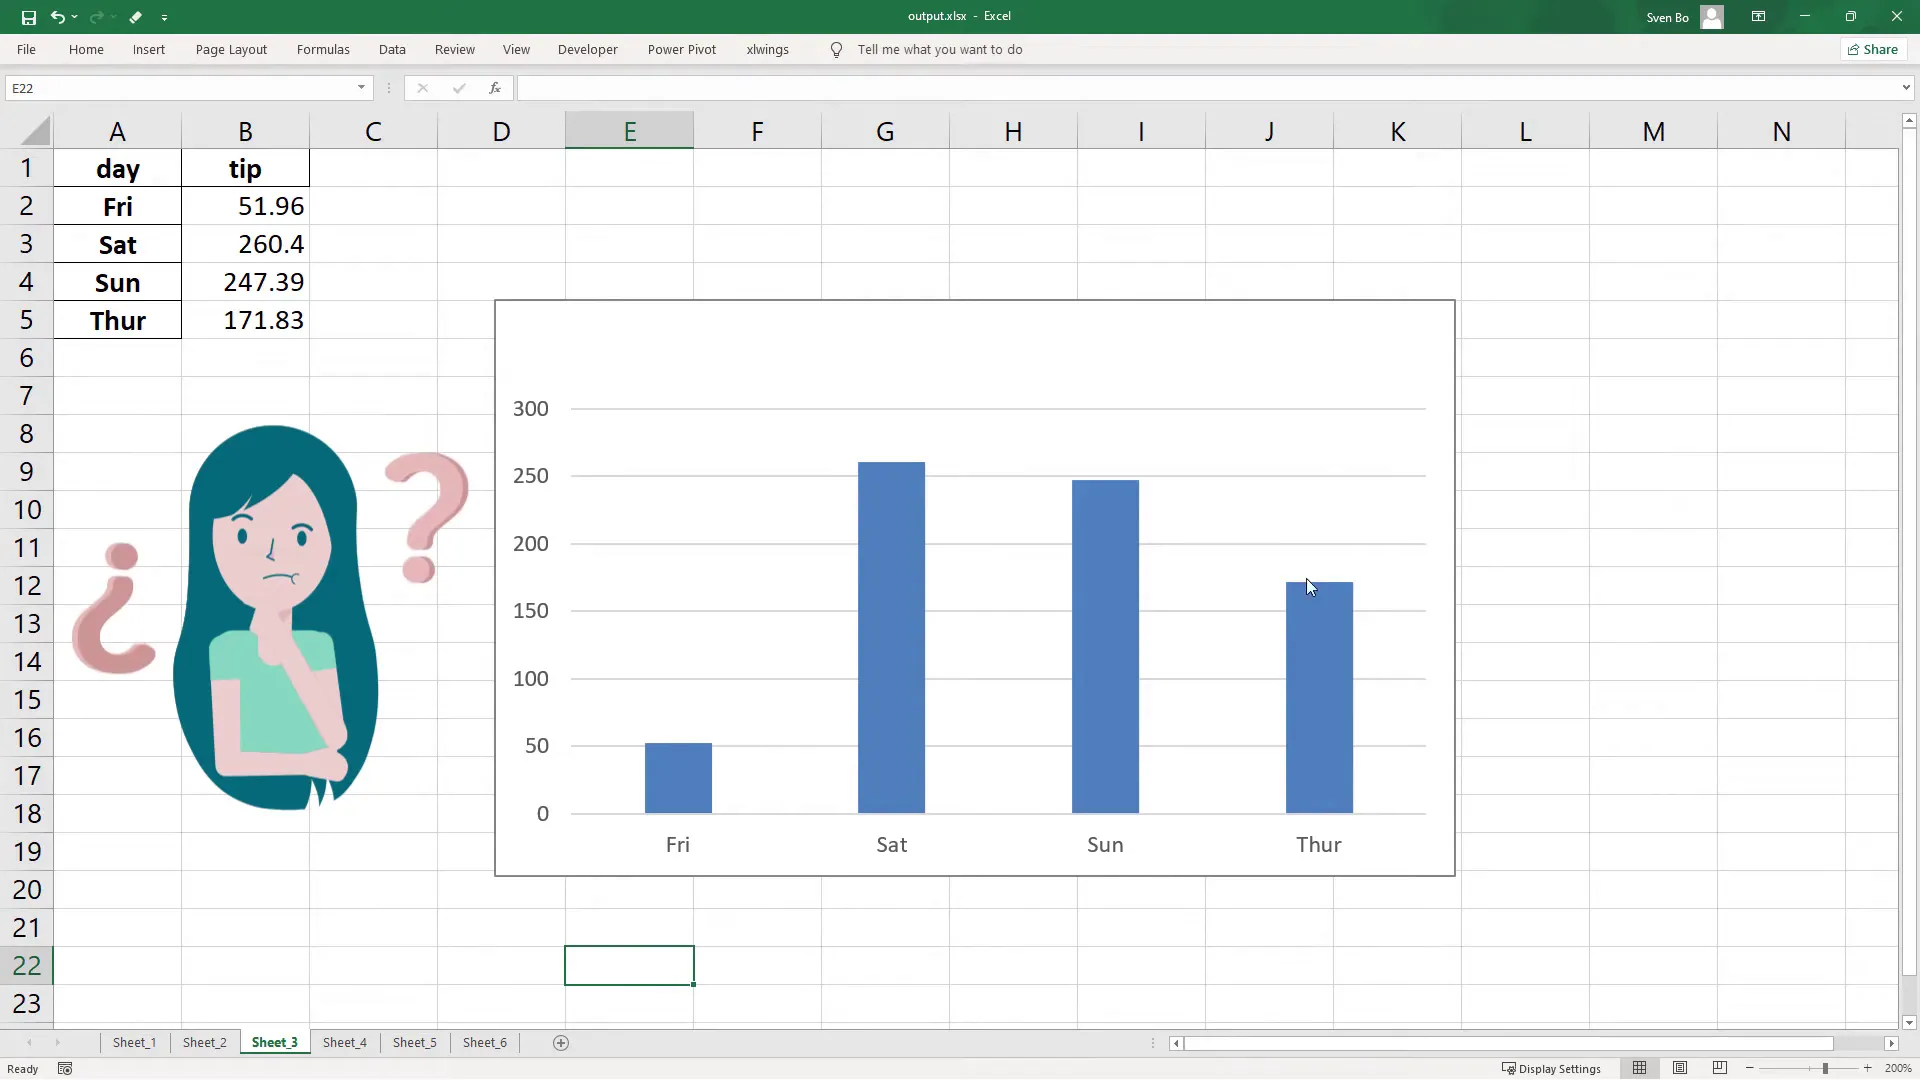Click the Save icon in quick access toolbar
Image resolution: width=1920 pixels, height=1080 pixels.
click(x=28, y=17)
